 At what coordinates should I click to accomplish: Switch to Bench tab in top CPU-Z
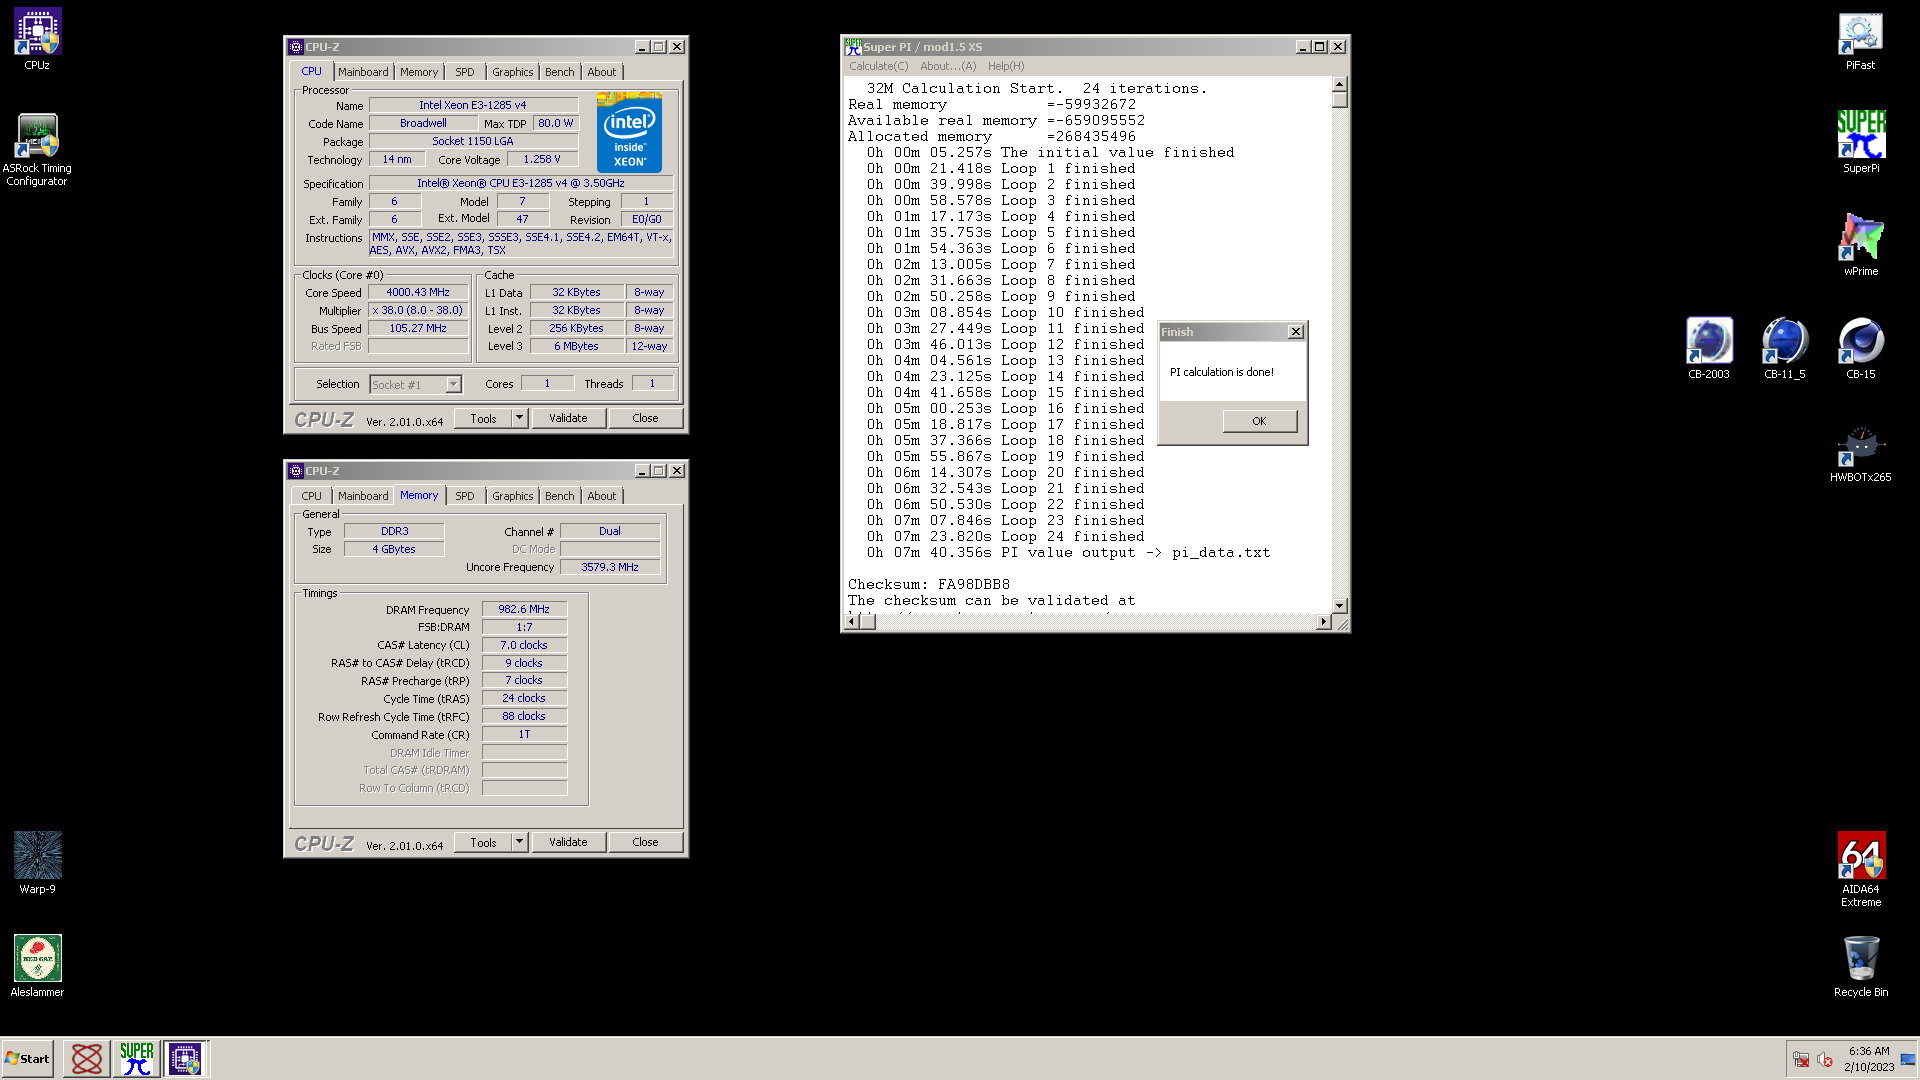coord(560,72)
